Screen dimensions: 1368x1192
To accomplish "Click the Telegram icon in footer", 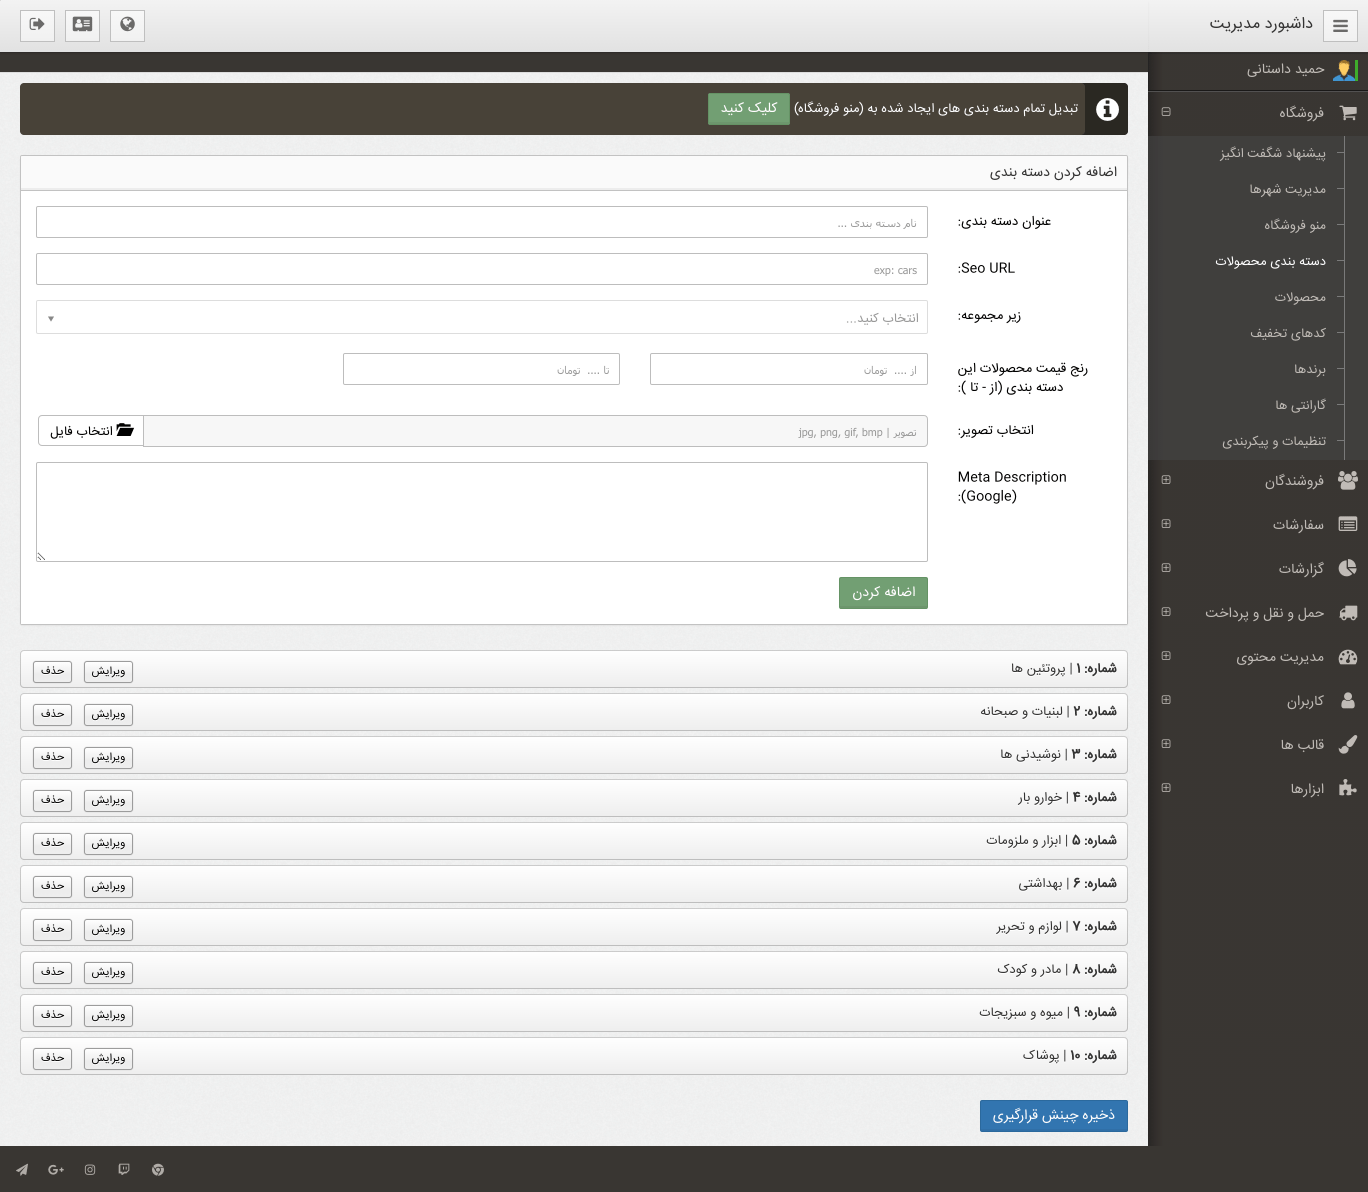I will tap(22, 1169).
